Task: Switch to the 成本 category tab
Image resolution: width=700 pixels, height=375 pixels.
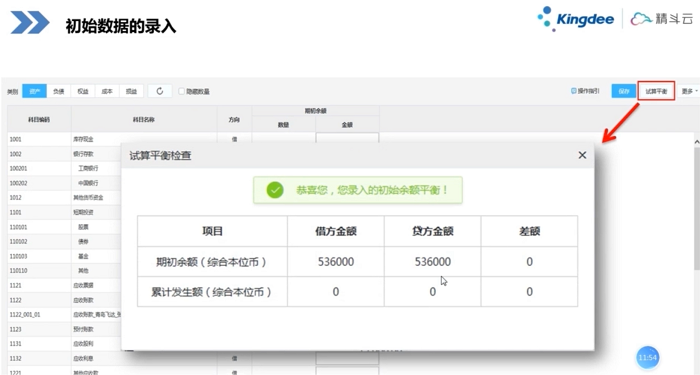Action: tap(107, 91)
